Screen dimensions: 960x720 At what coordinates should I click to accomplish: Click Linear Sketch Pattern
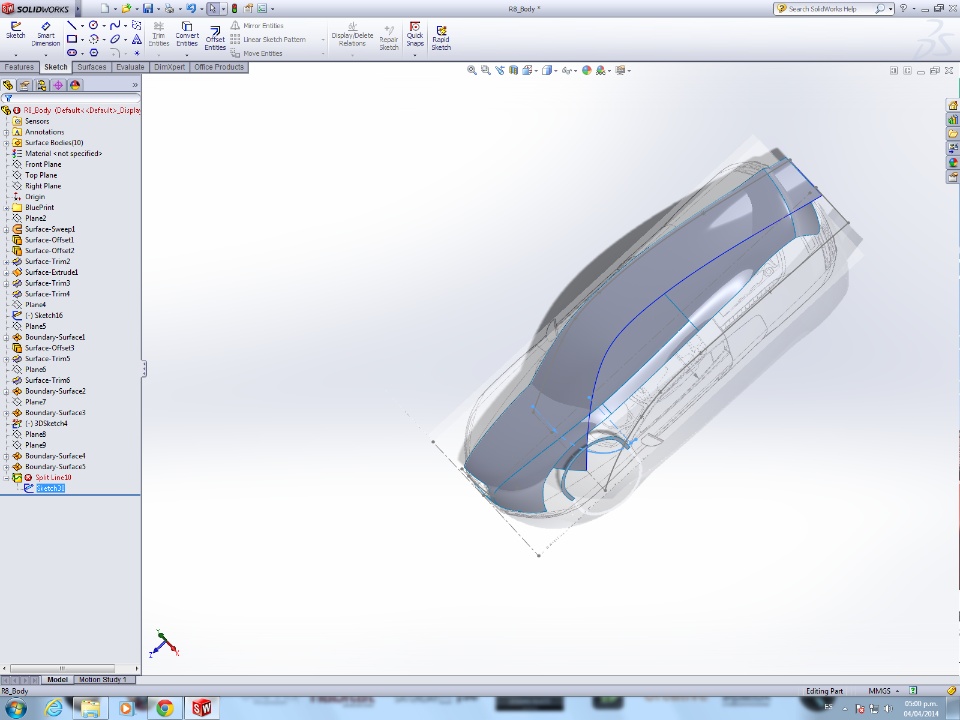point(268,39)
